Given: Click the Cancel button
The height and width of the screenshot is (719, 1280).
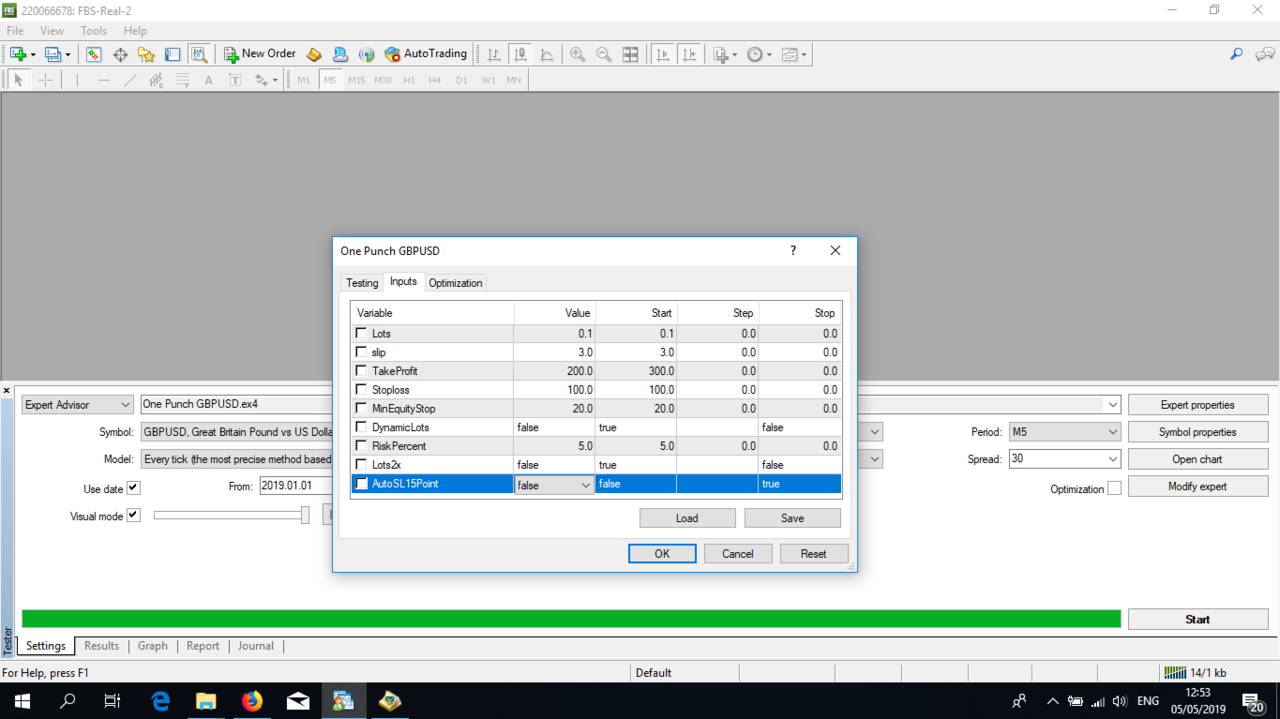Looking at the screenshot, I should (x=738, y=554).
